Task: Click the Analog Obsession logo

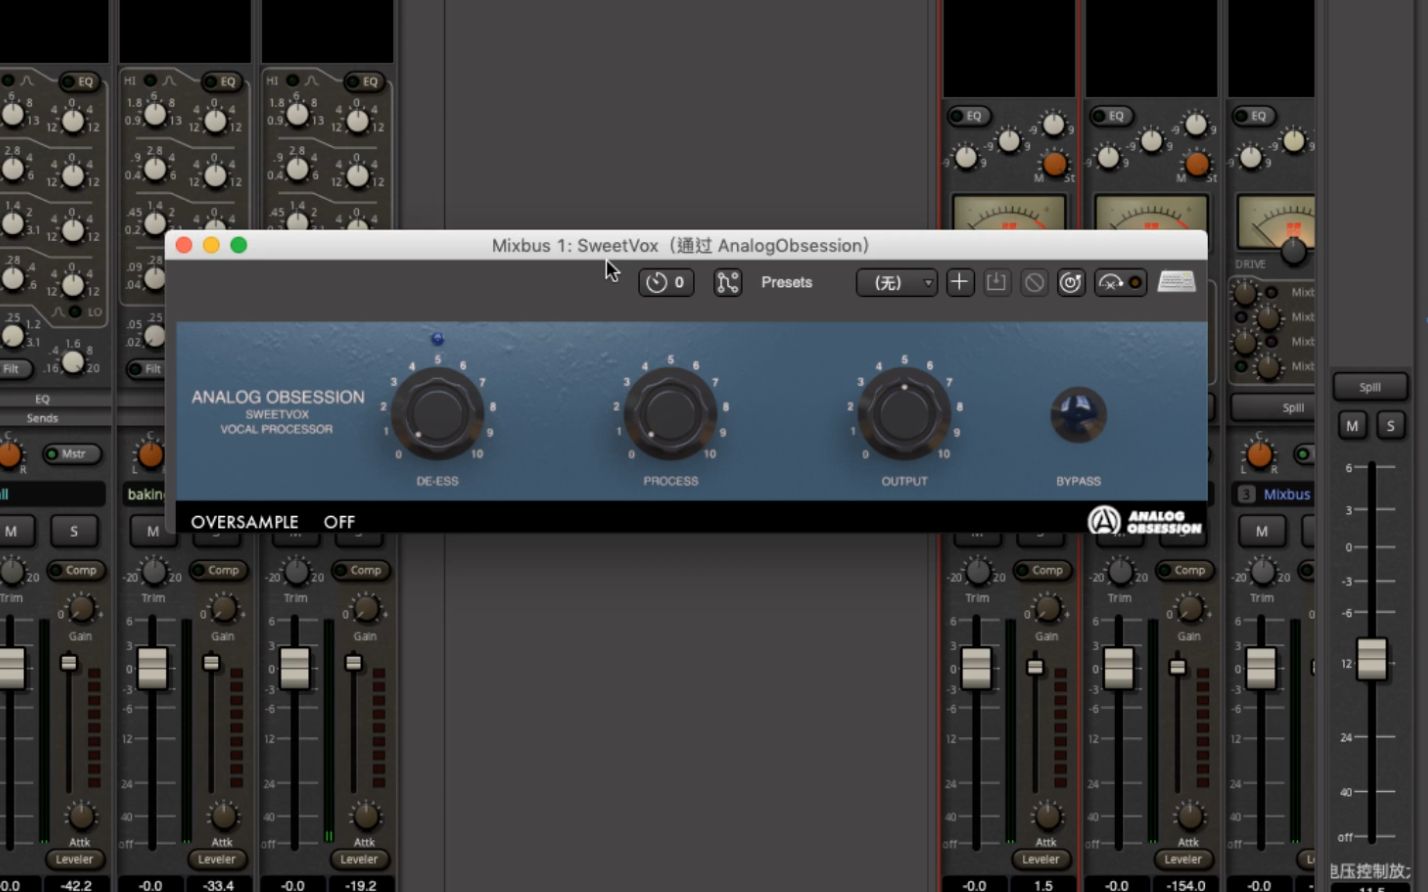Action: pyautogui.click(x=1145, y=521)
